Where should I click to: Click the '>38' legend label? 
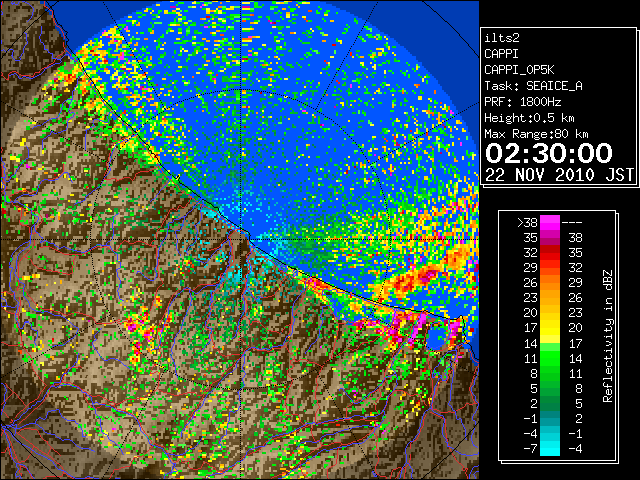point(527,223)
